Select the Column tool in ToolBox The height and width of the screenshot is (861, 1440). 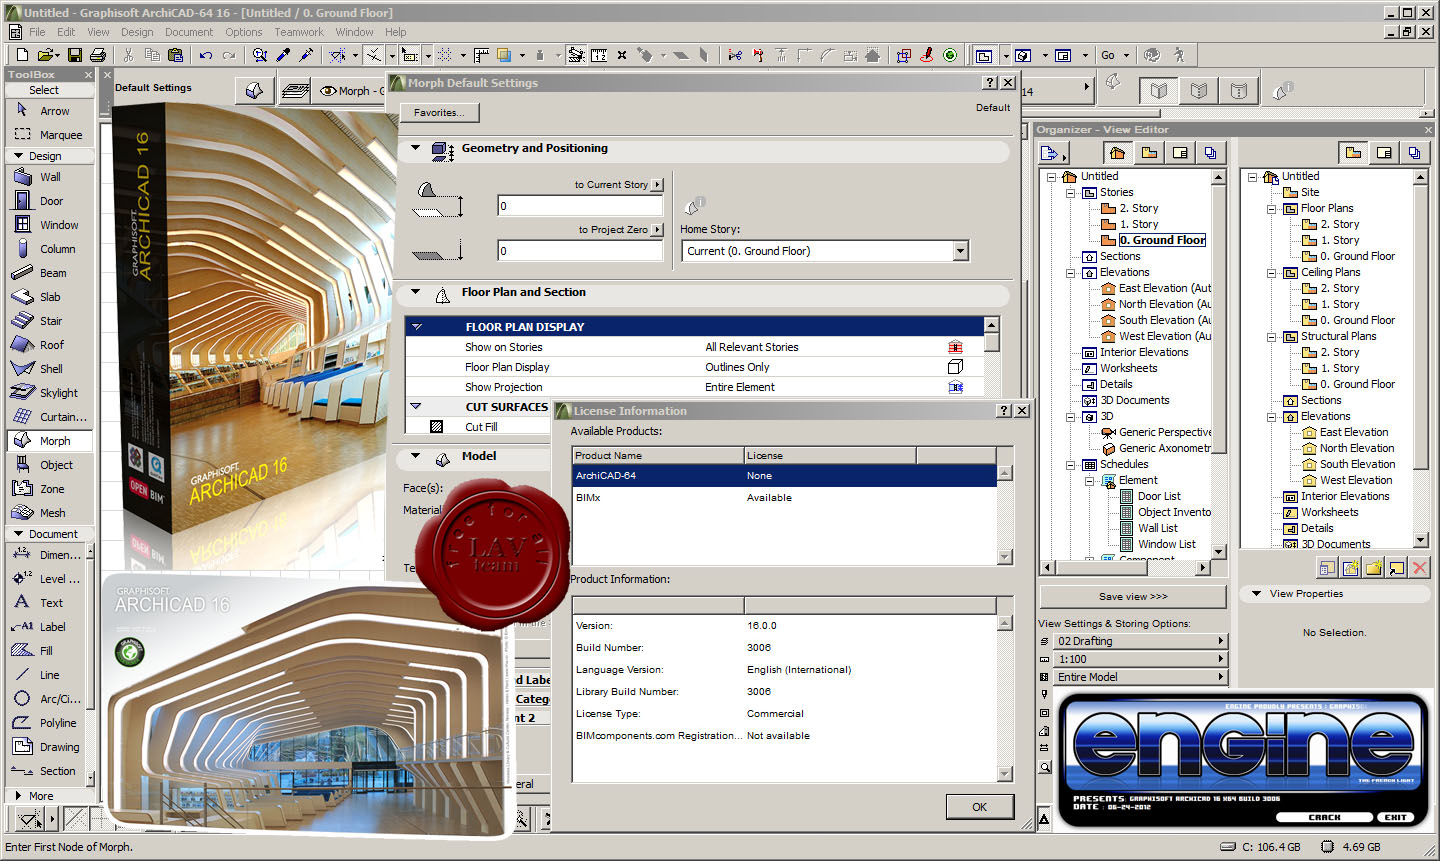(50, 249)
